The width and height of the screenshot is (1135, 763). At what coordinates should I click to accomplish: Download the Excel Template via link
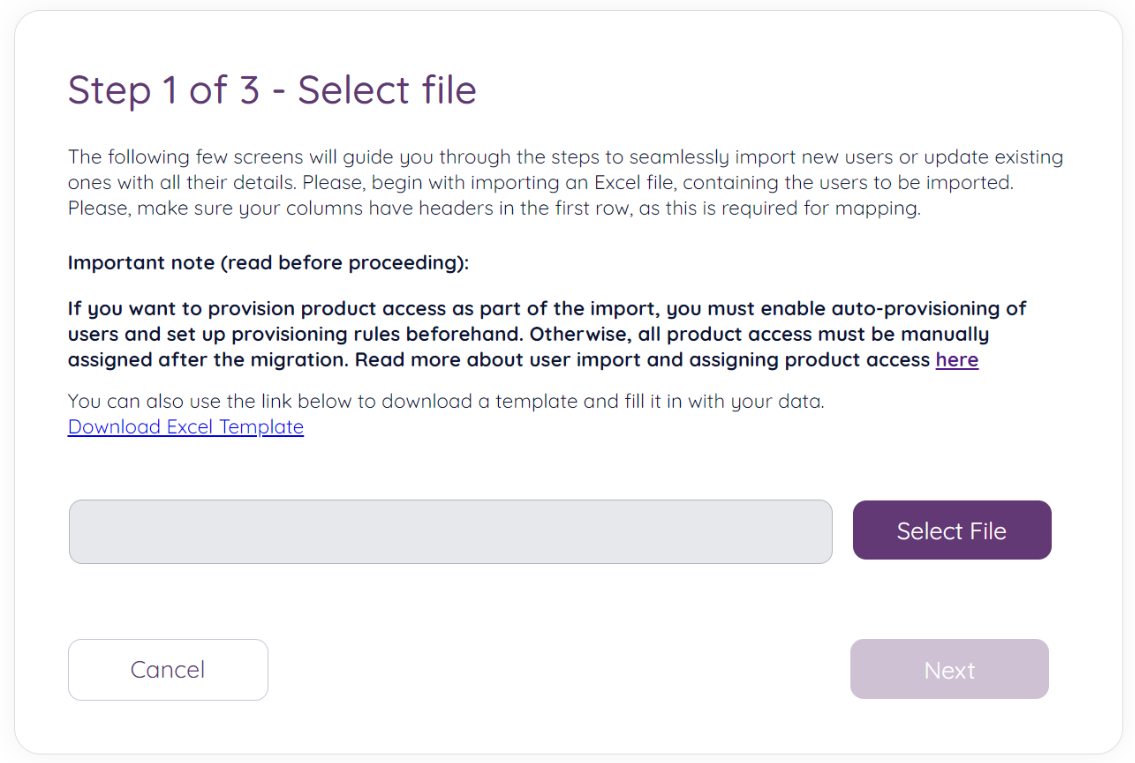coord(186,427)
